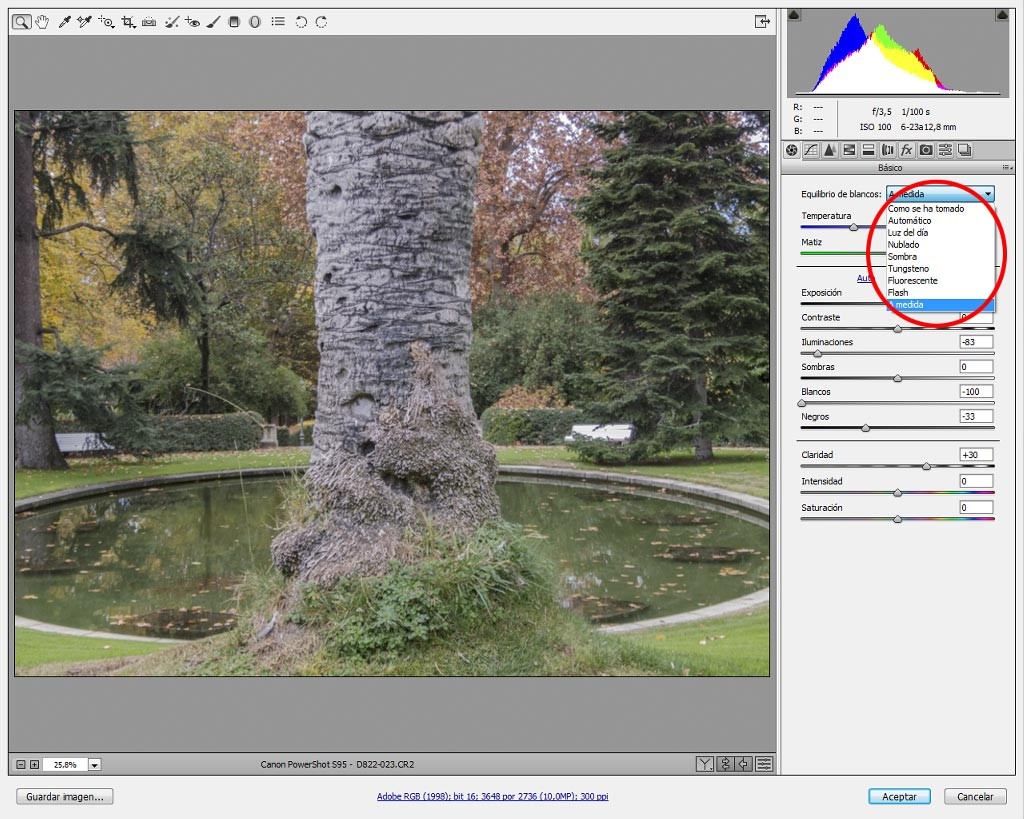Select the White Balance eyedropper tool
Screen dimensions: 1024x819
[64, 22]
